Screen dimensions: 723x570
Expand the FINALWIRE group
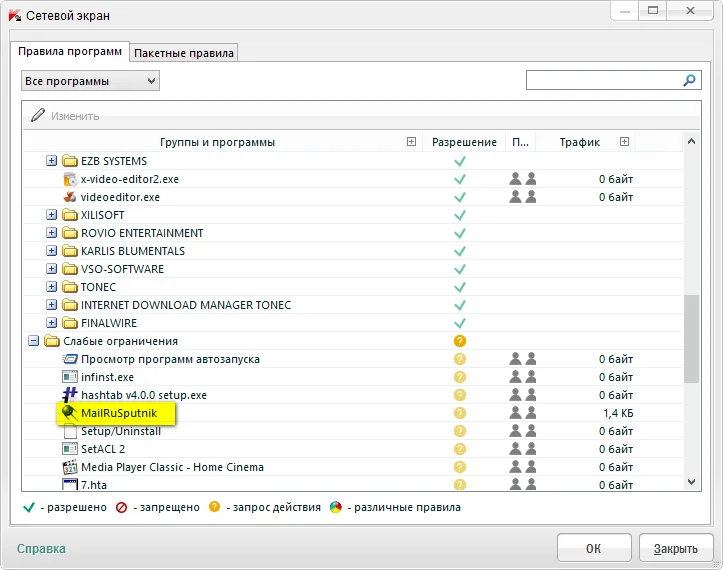pyautogui.click(x=52, y=323)
